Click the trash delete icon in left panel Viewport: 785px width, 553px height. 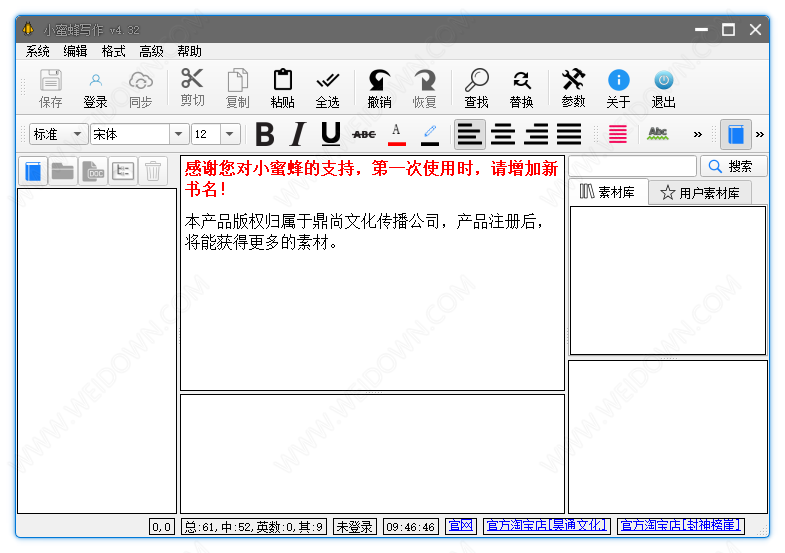coord(153,171)
